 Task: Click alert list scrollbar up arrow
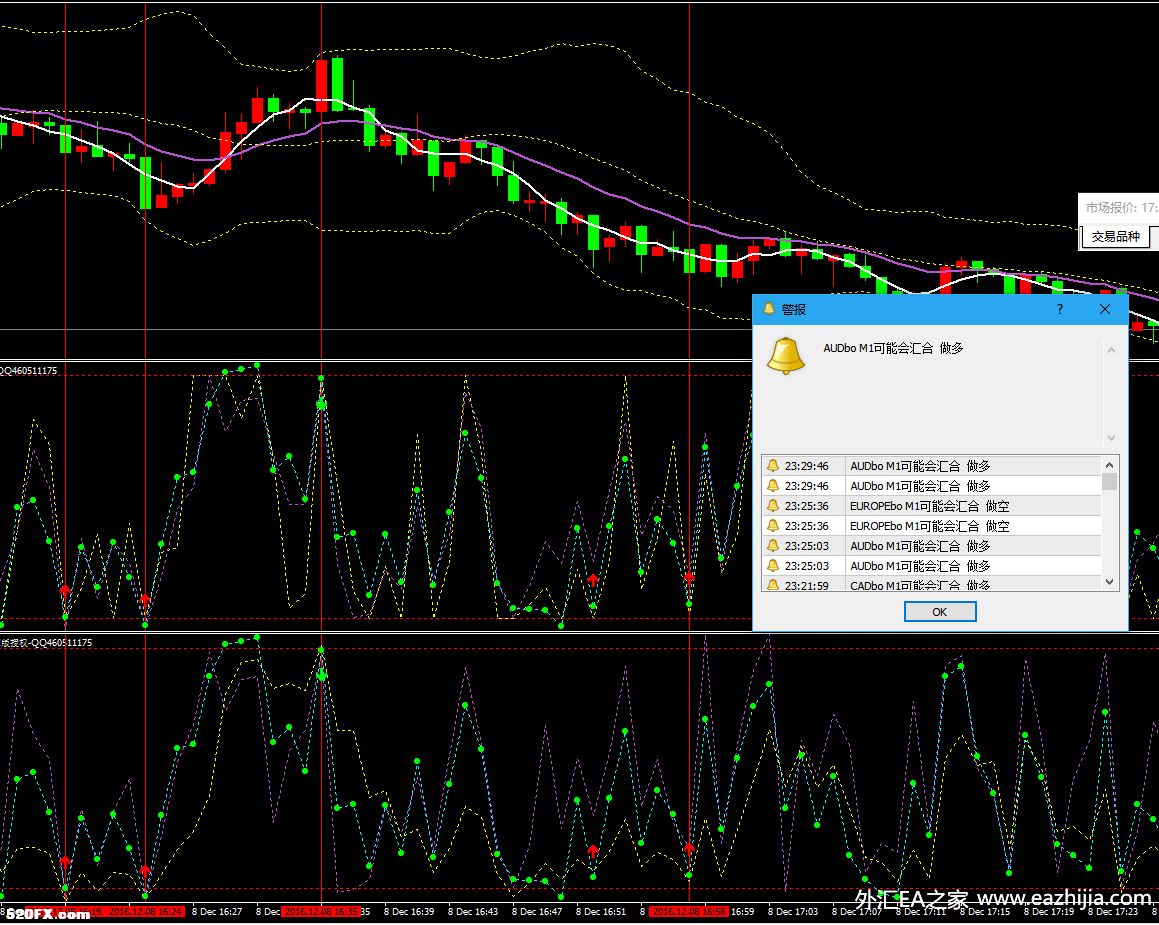coord(1109,464)
